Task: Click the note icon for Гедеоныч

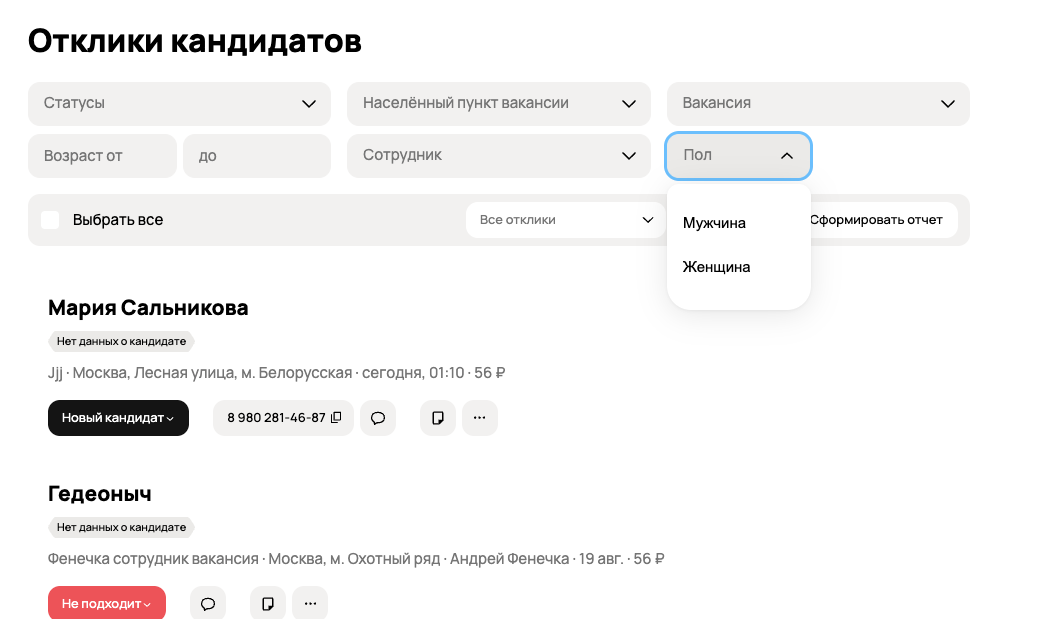Action: point(267,604)
